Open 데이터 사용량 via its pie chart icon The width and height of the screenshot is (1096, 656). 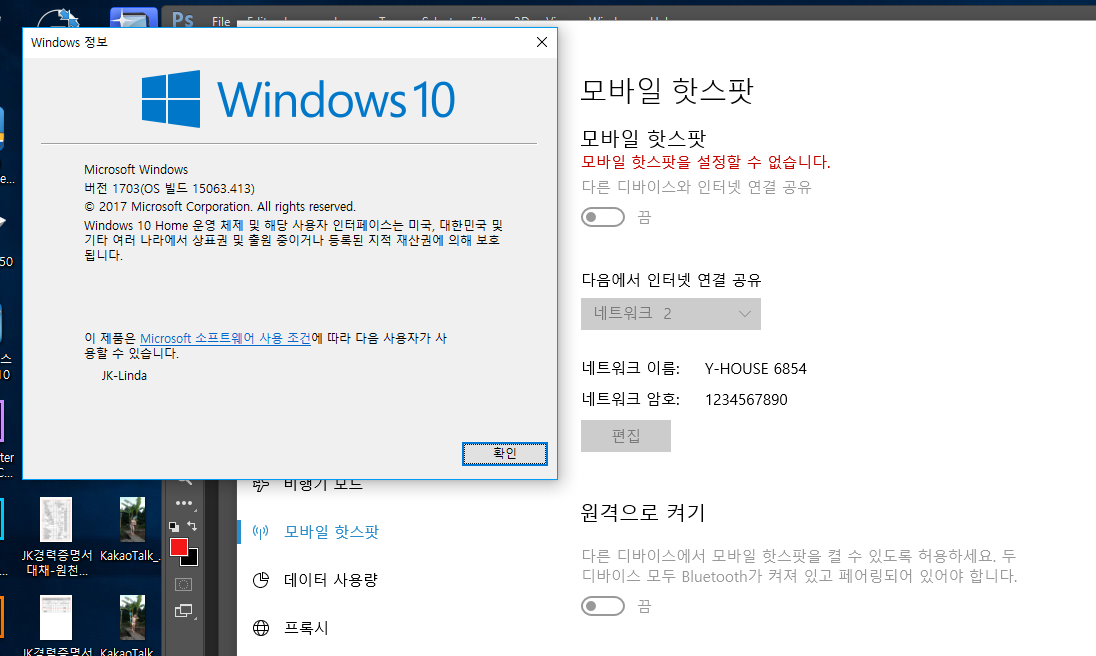click(x=261, y=580)
